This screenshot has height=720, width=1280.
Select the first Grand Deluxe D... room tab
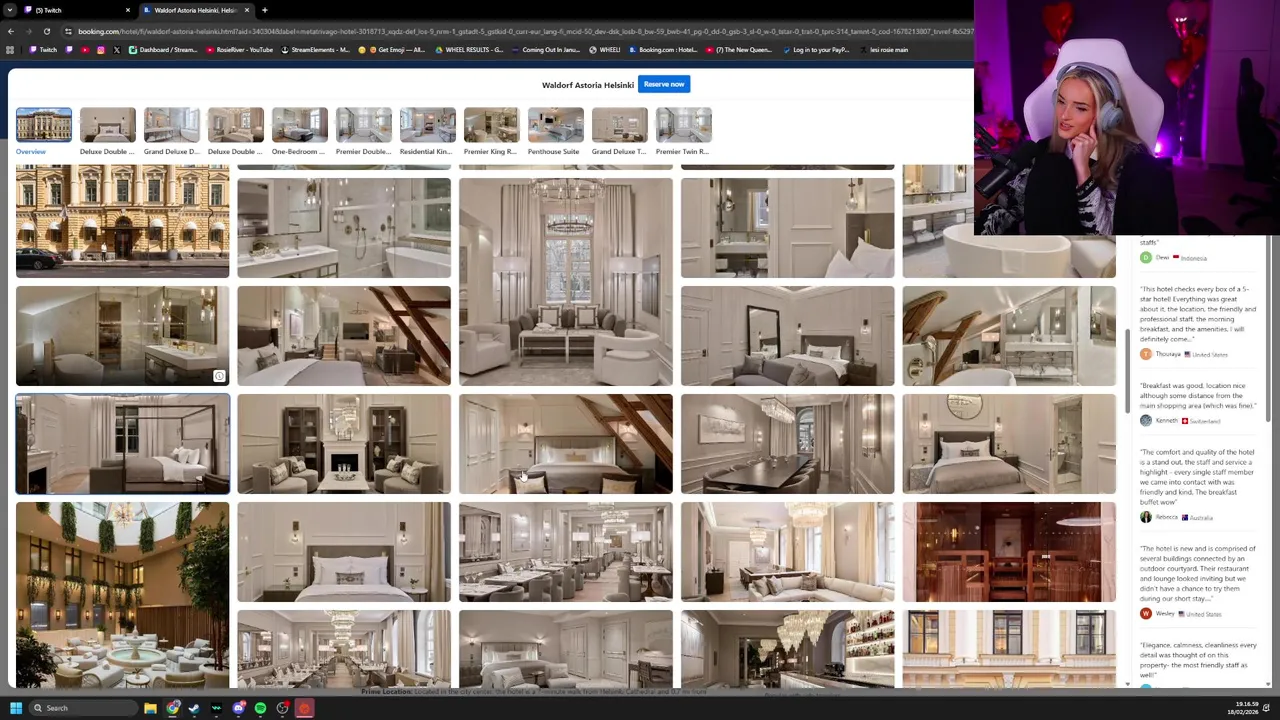point(171,131)
